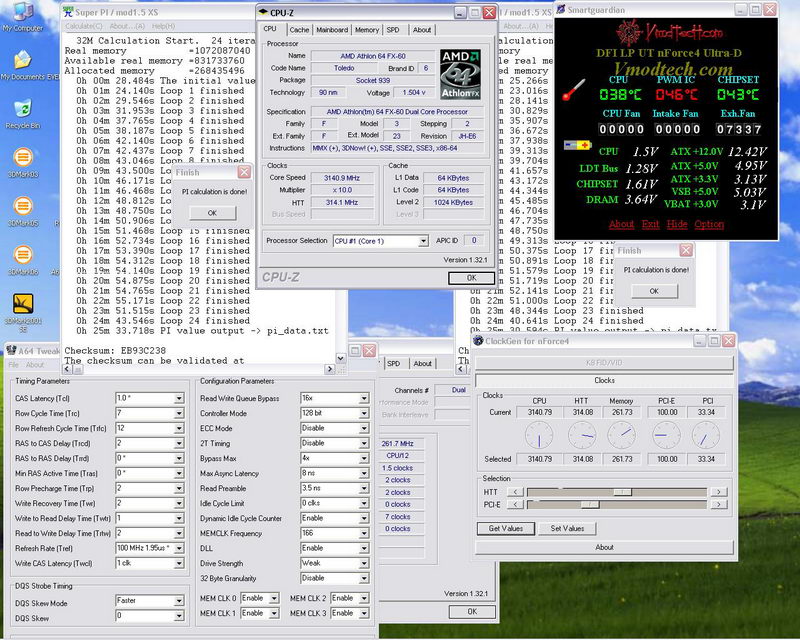Screen dimensions: 800x640
Task: Expand the CAS Latency (Tcl) dropdown
Action: (x=178, y=398)
